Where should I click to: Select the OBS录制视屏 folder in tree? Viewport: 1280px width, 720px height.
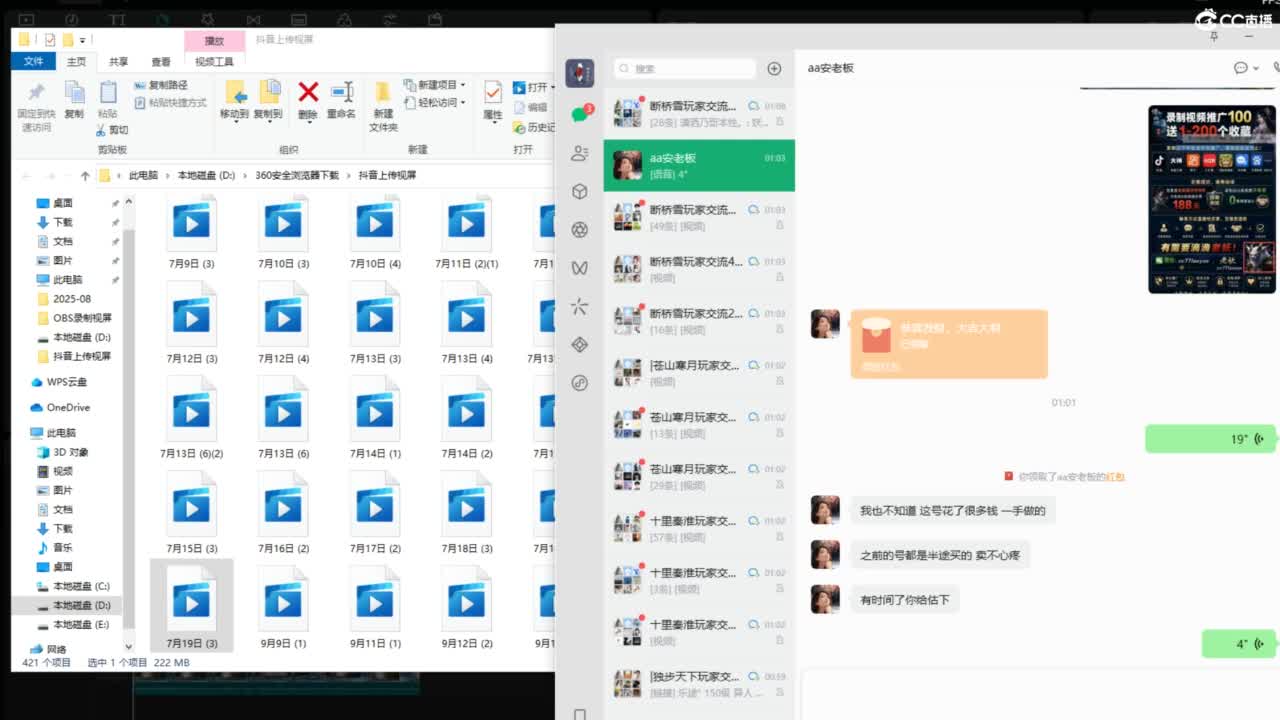(73, 318)
